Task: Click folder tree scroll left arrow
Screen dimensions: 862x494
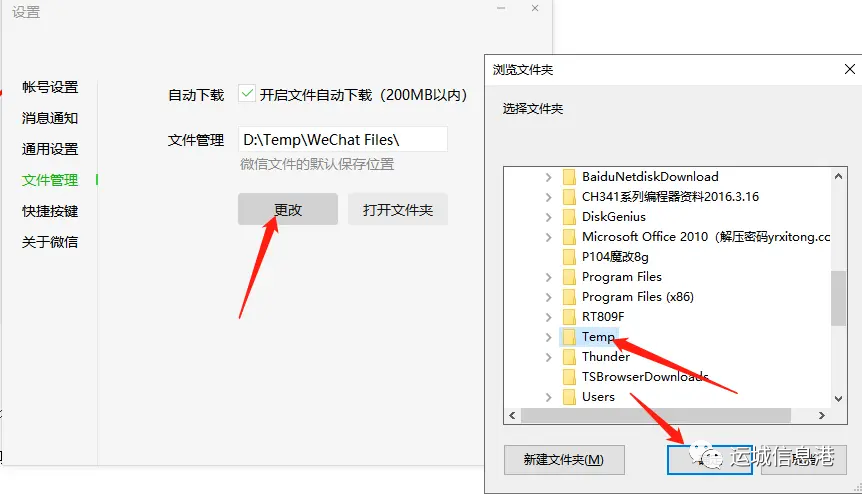Action: coord(512,415)
